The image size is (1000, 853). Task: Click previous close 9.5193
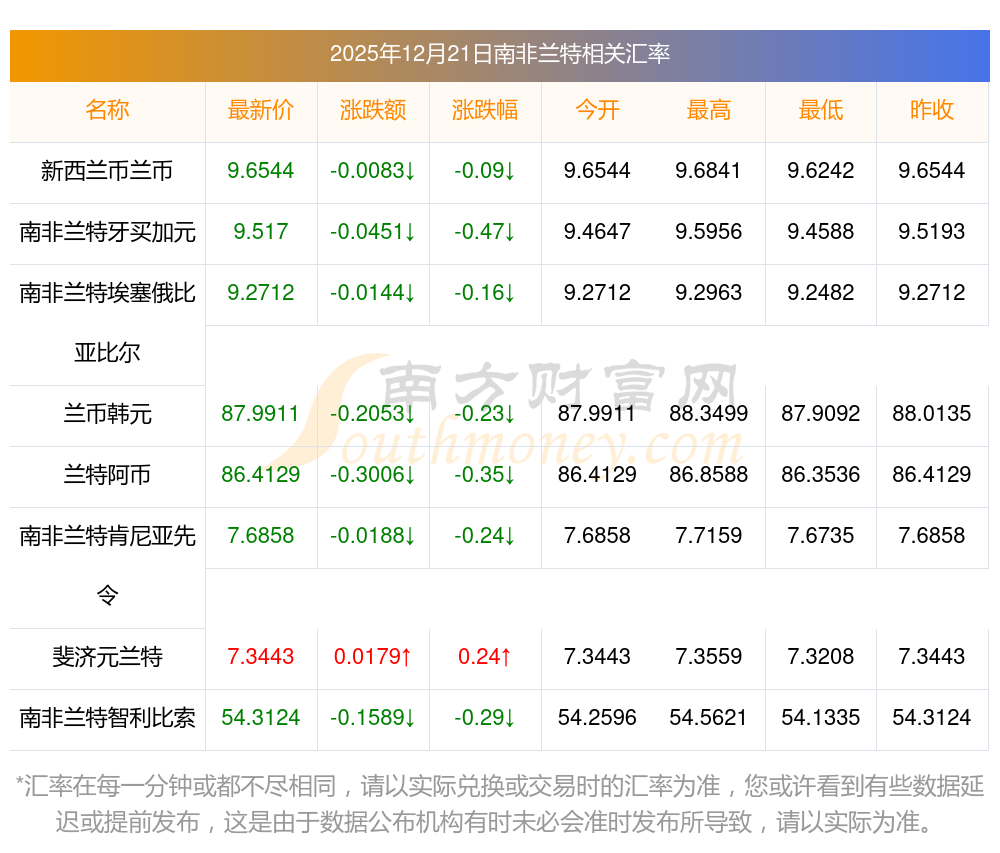click(x=932, y=231)
